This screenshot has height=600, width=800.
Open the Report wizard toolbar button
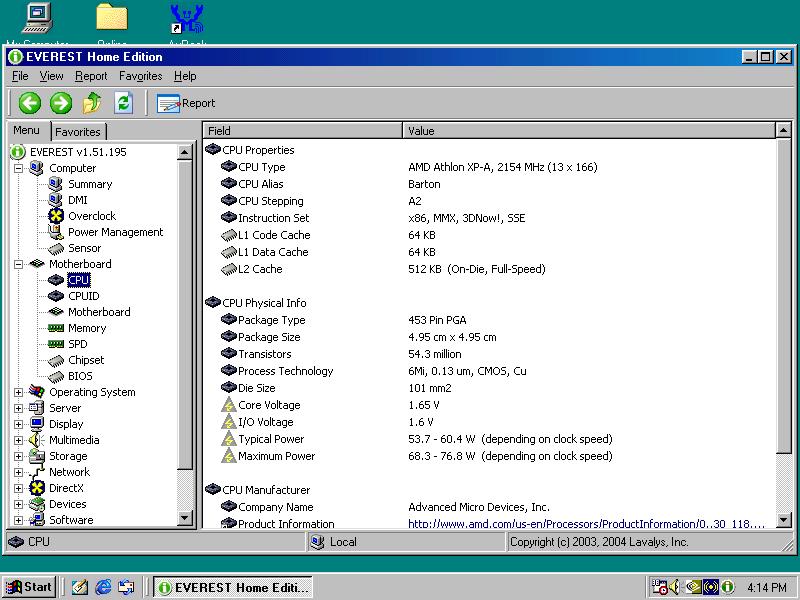(x=186, y=103)
